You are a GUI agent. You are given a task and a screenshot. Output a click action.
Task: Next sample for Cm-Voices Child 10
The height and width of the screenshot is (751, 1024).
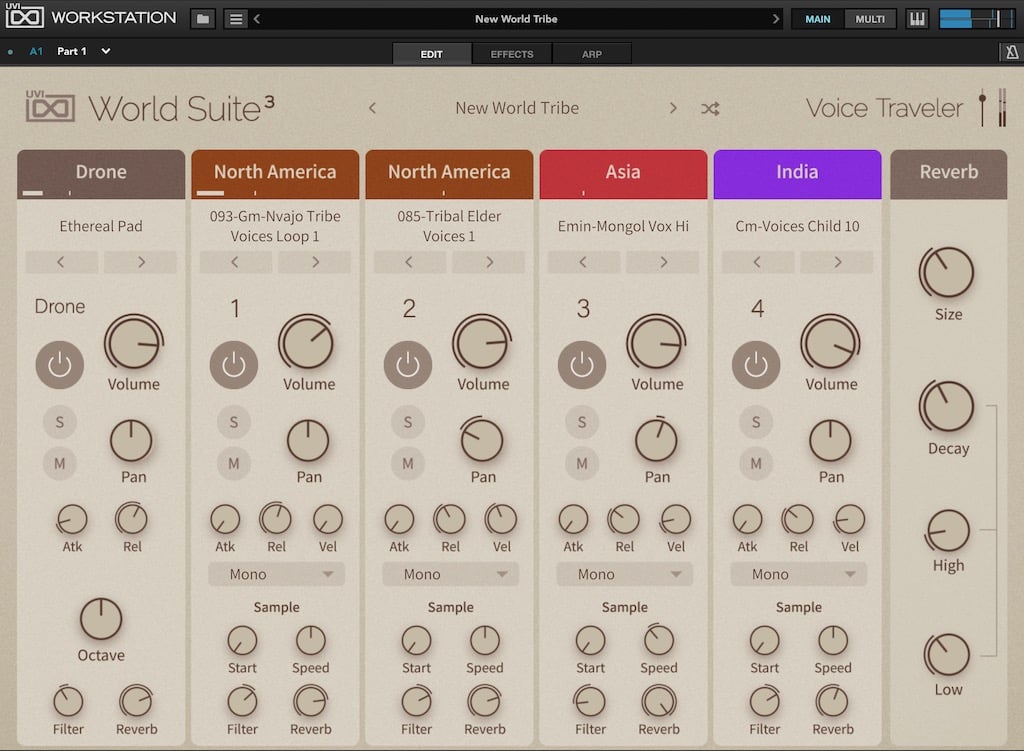[x=837, y=262]
